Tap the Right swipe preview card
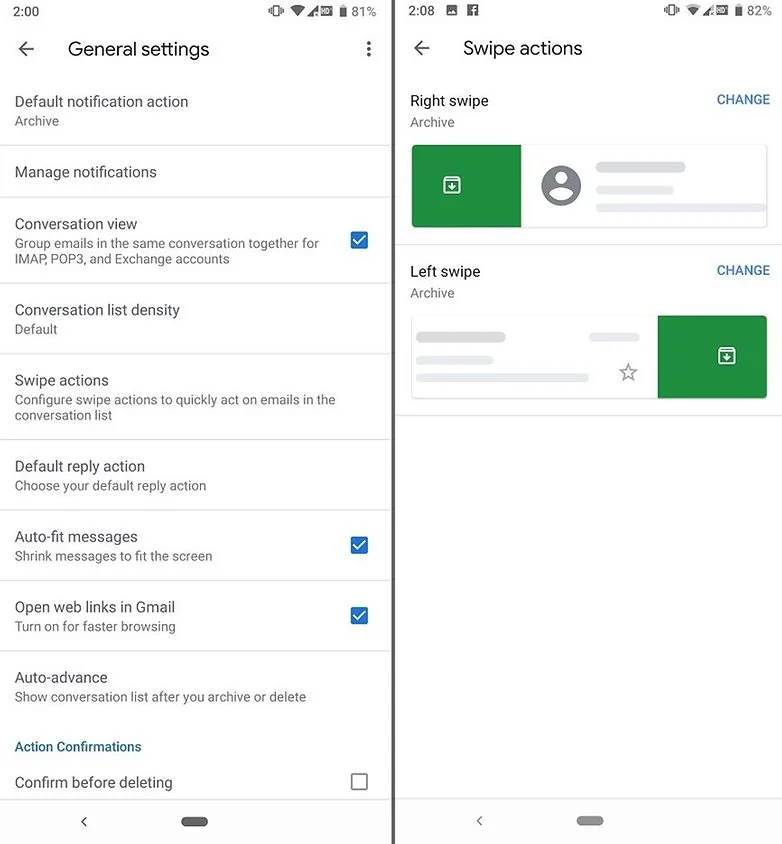This screenshot has height=844, width=782. [589, 186]
